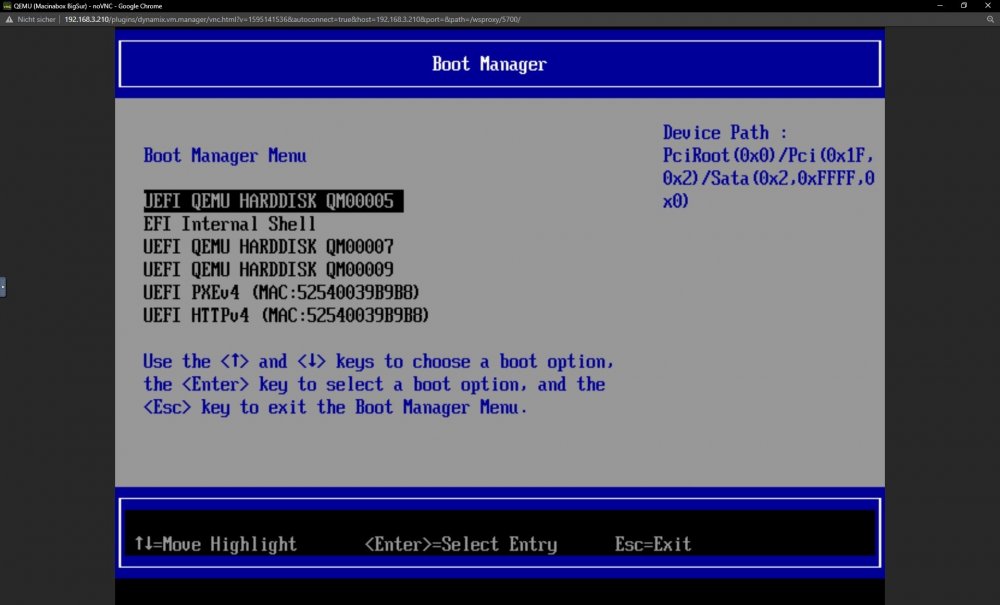
Task: Minimize the Chrome window
Action: pos(940,6)
